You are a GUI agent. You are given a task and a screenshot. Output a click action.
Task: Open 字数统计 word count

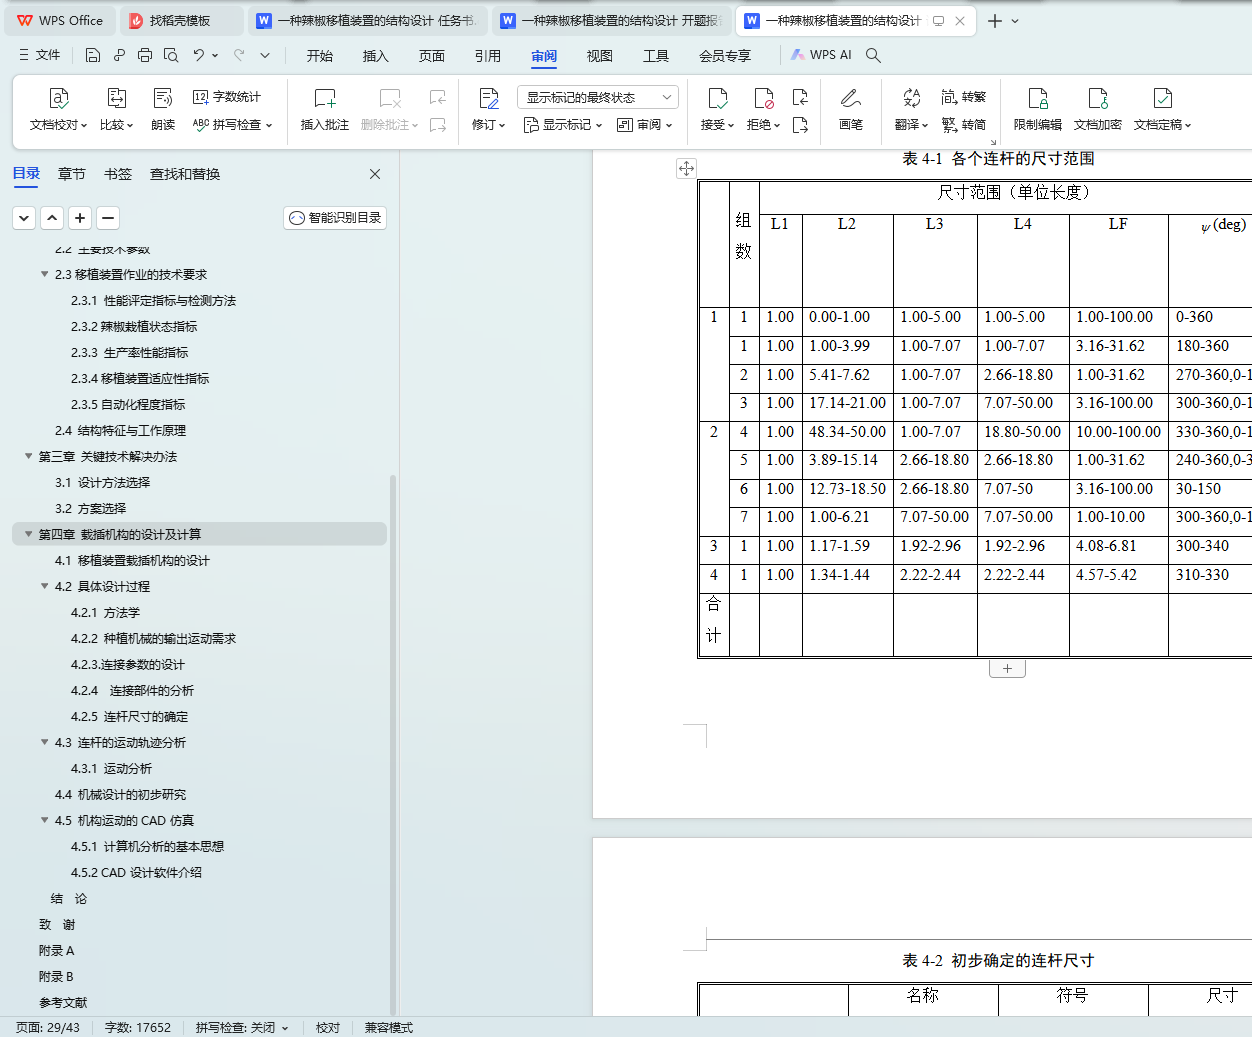(x=227, y=97)
